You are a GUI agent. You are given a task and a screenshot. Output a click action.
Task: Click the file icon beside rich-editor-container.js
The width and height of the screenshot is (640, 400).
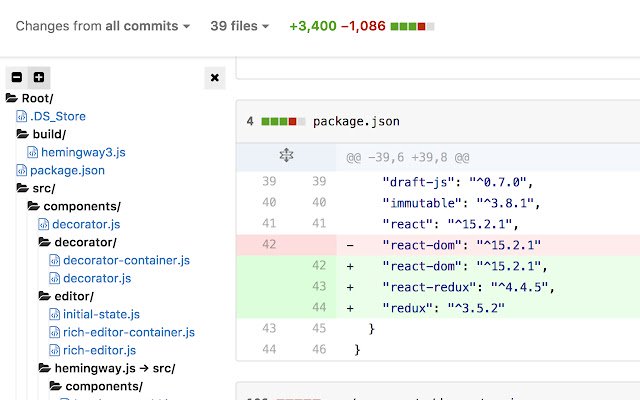55,332
